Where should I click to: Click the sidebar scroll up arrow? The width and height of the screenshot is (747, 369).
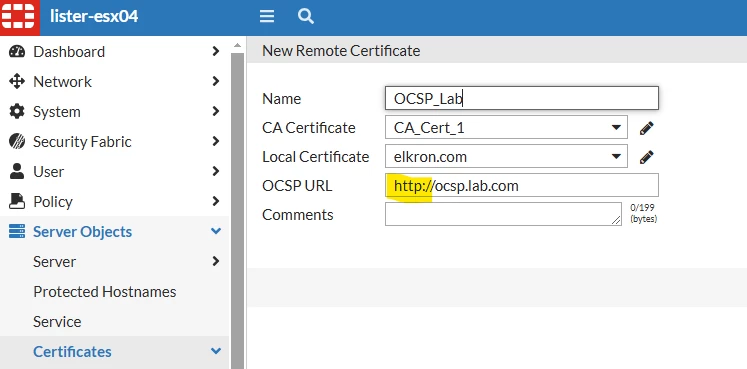point(237,46)
